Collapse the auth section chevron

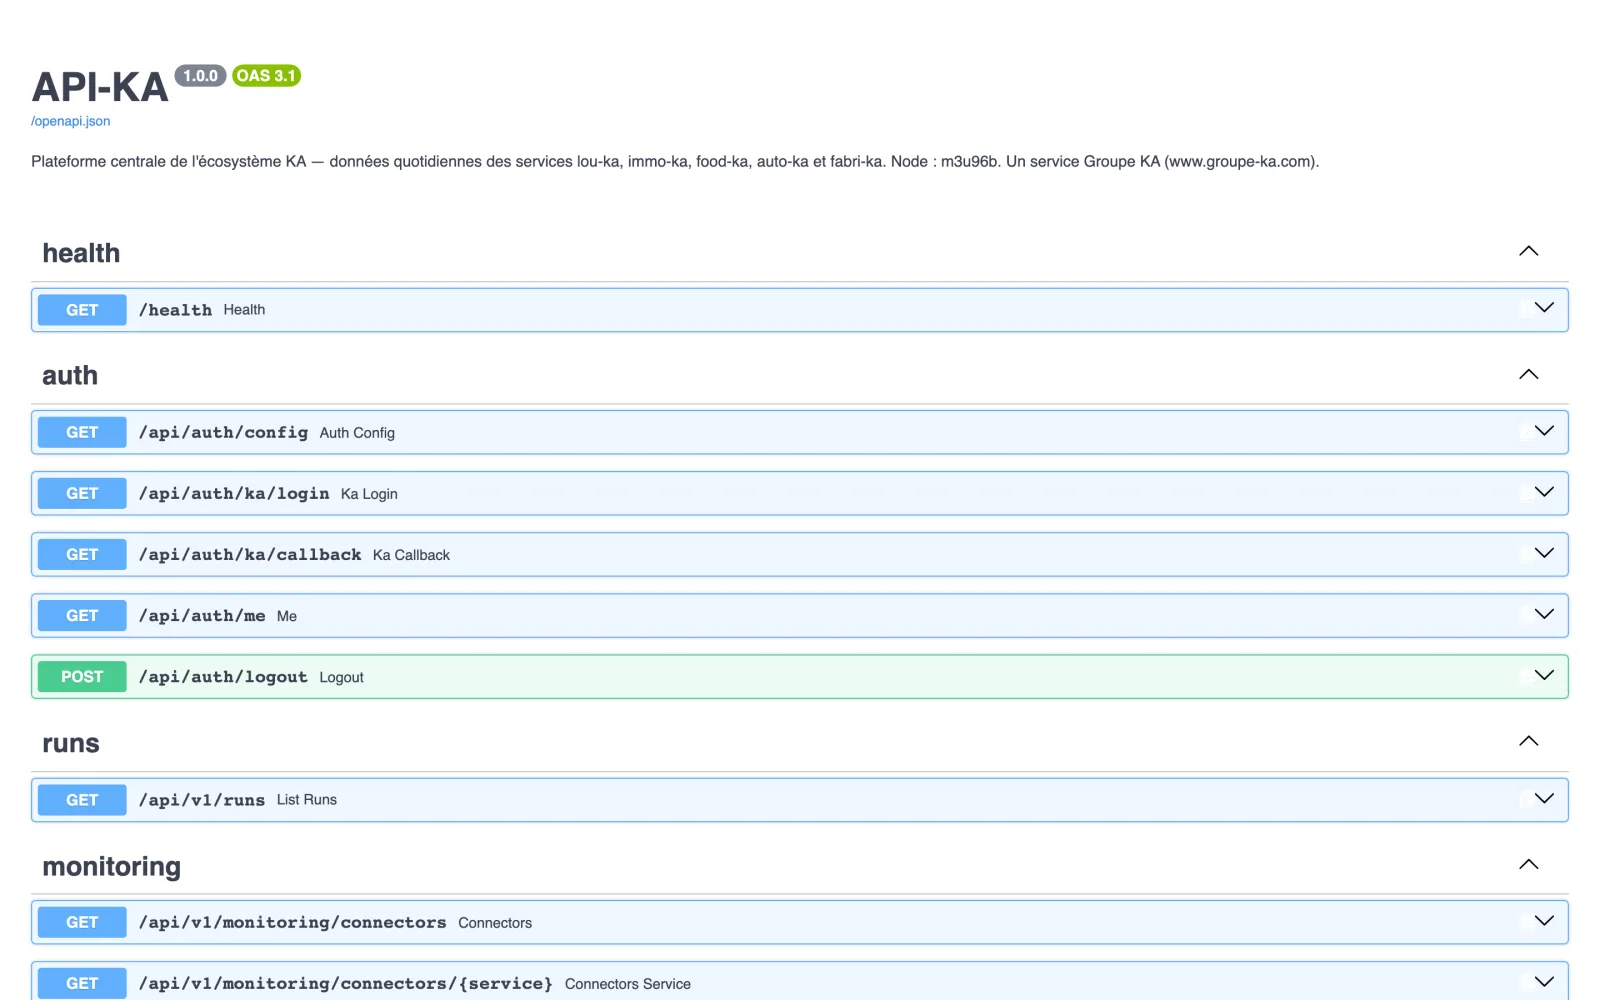pyautogui.click(x=1528, y=374)
